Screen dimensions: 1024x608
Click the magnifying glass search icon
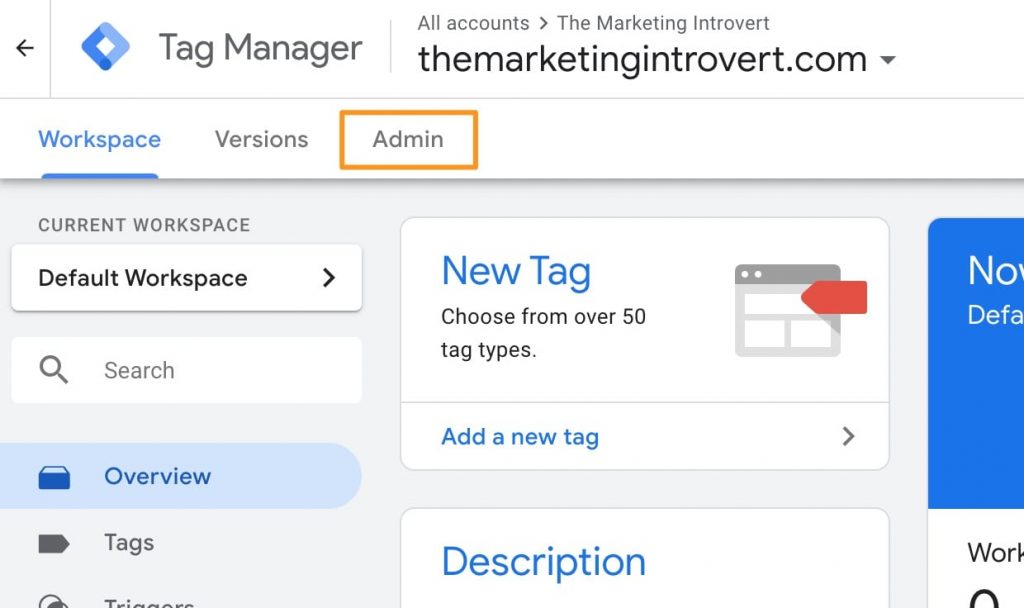coord(54,370)
